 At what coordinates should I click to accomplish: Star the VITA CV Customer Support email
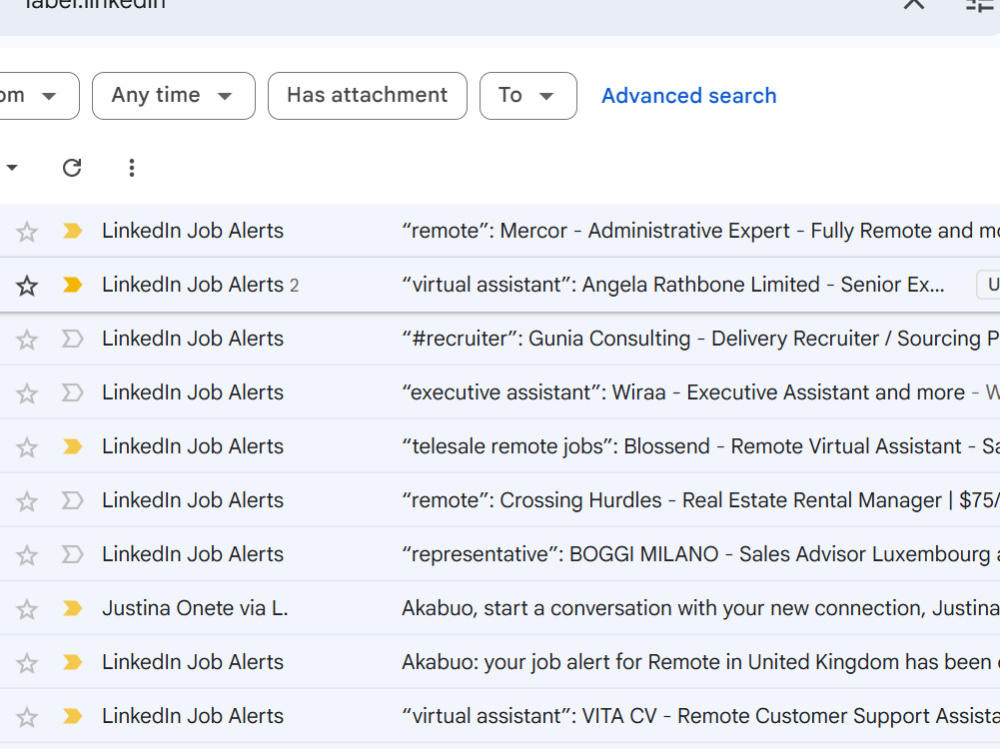pos(27,717)
